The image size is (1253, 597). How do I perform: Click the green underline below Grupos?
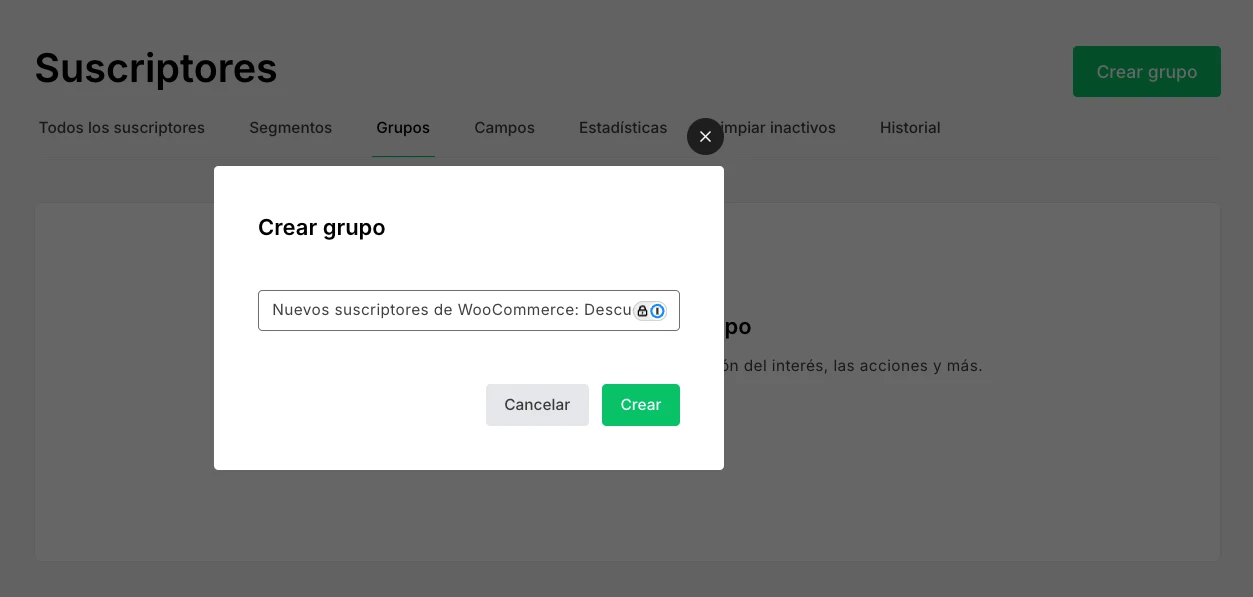403,156
